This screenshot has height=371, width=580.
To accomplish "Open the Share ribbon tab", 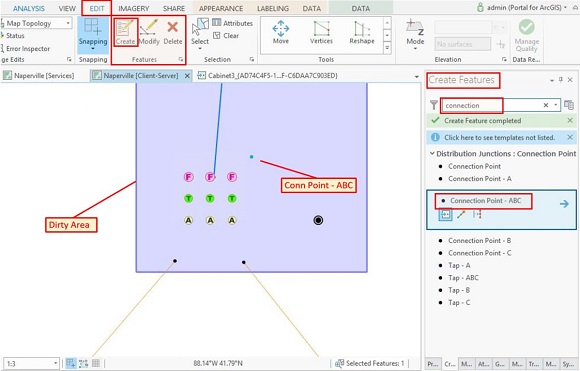I will [174, 8].
